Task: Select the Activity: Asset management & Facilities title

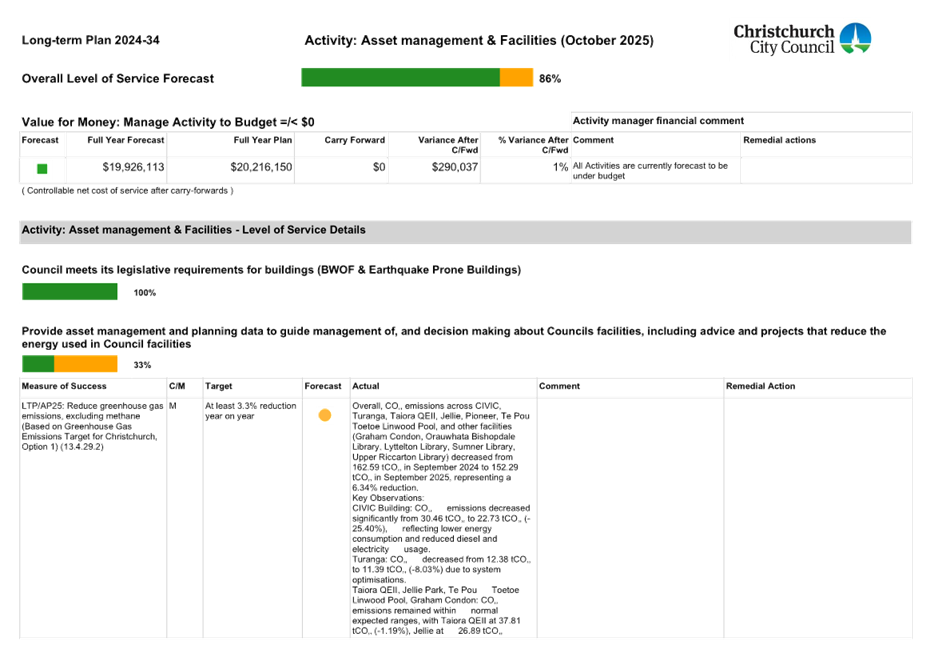Action: click(478, 41)
